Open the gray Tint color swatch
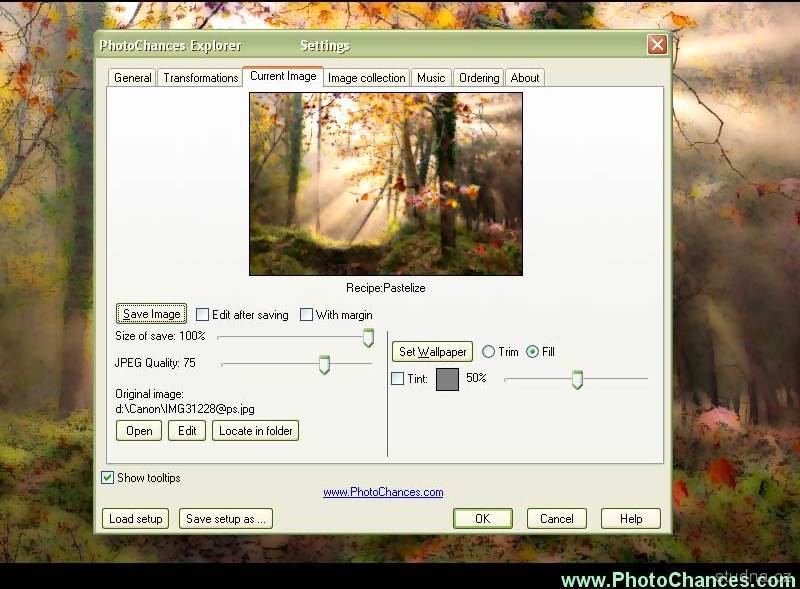This screenshot has width=800, height=589. pos(447,380)
